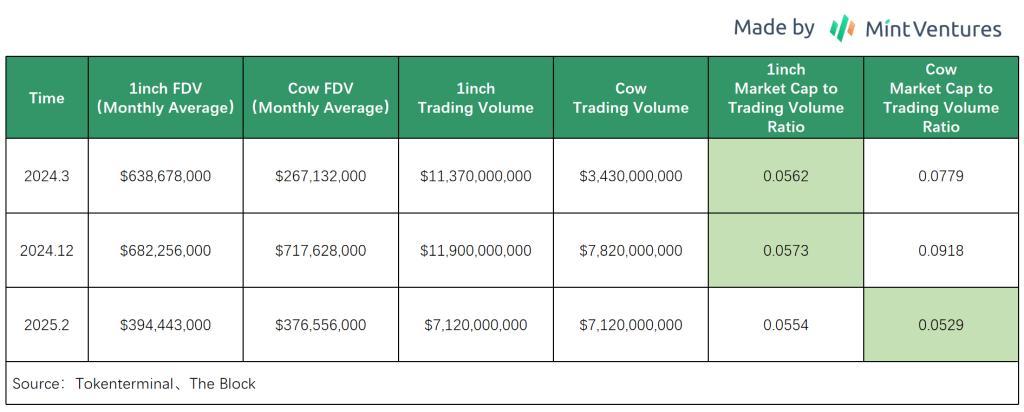This screenshot has height=412, width=1024.
Task: Select the Cow FDV Monthly Average header
Action: pos(321,98)
